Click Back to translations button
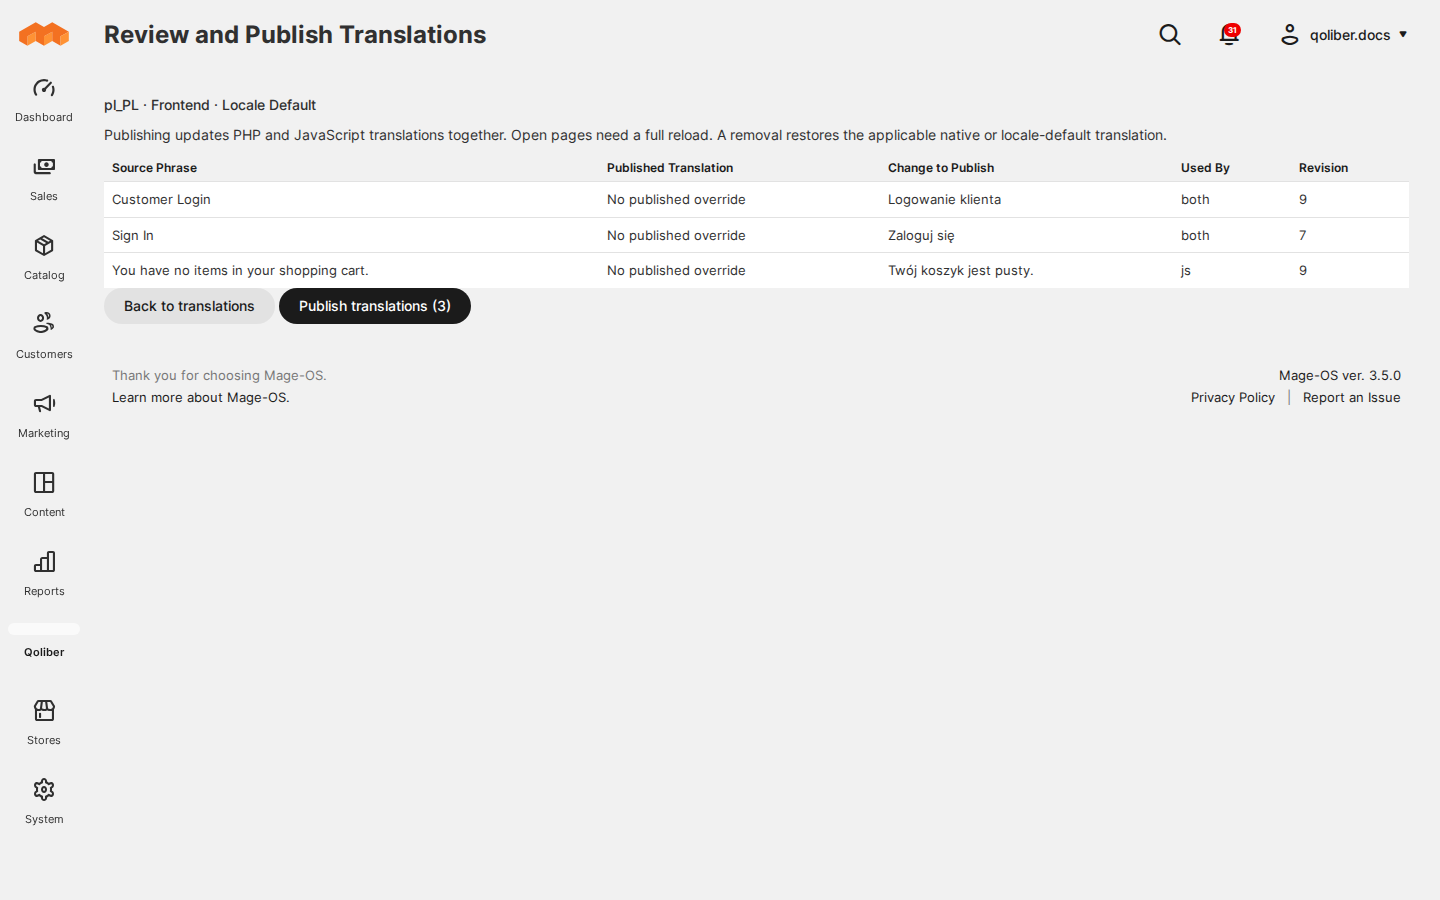Viewport: 1440px width, 900px height. pos(189,306)
